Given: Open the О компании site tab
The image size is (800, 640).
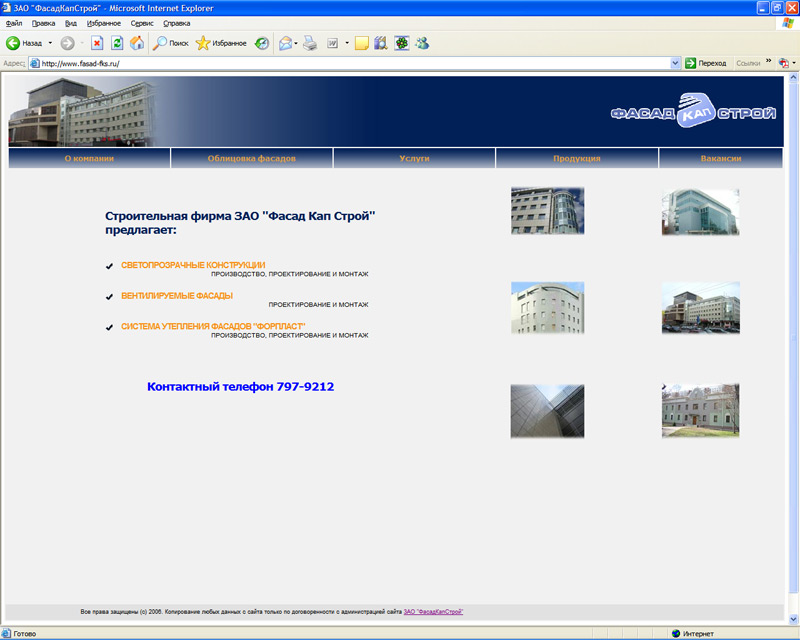Looking at the screenshot, I should (x=89, y=158).
